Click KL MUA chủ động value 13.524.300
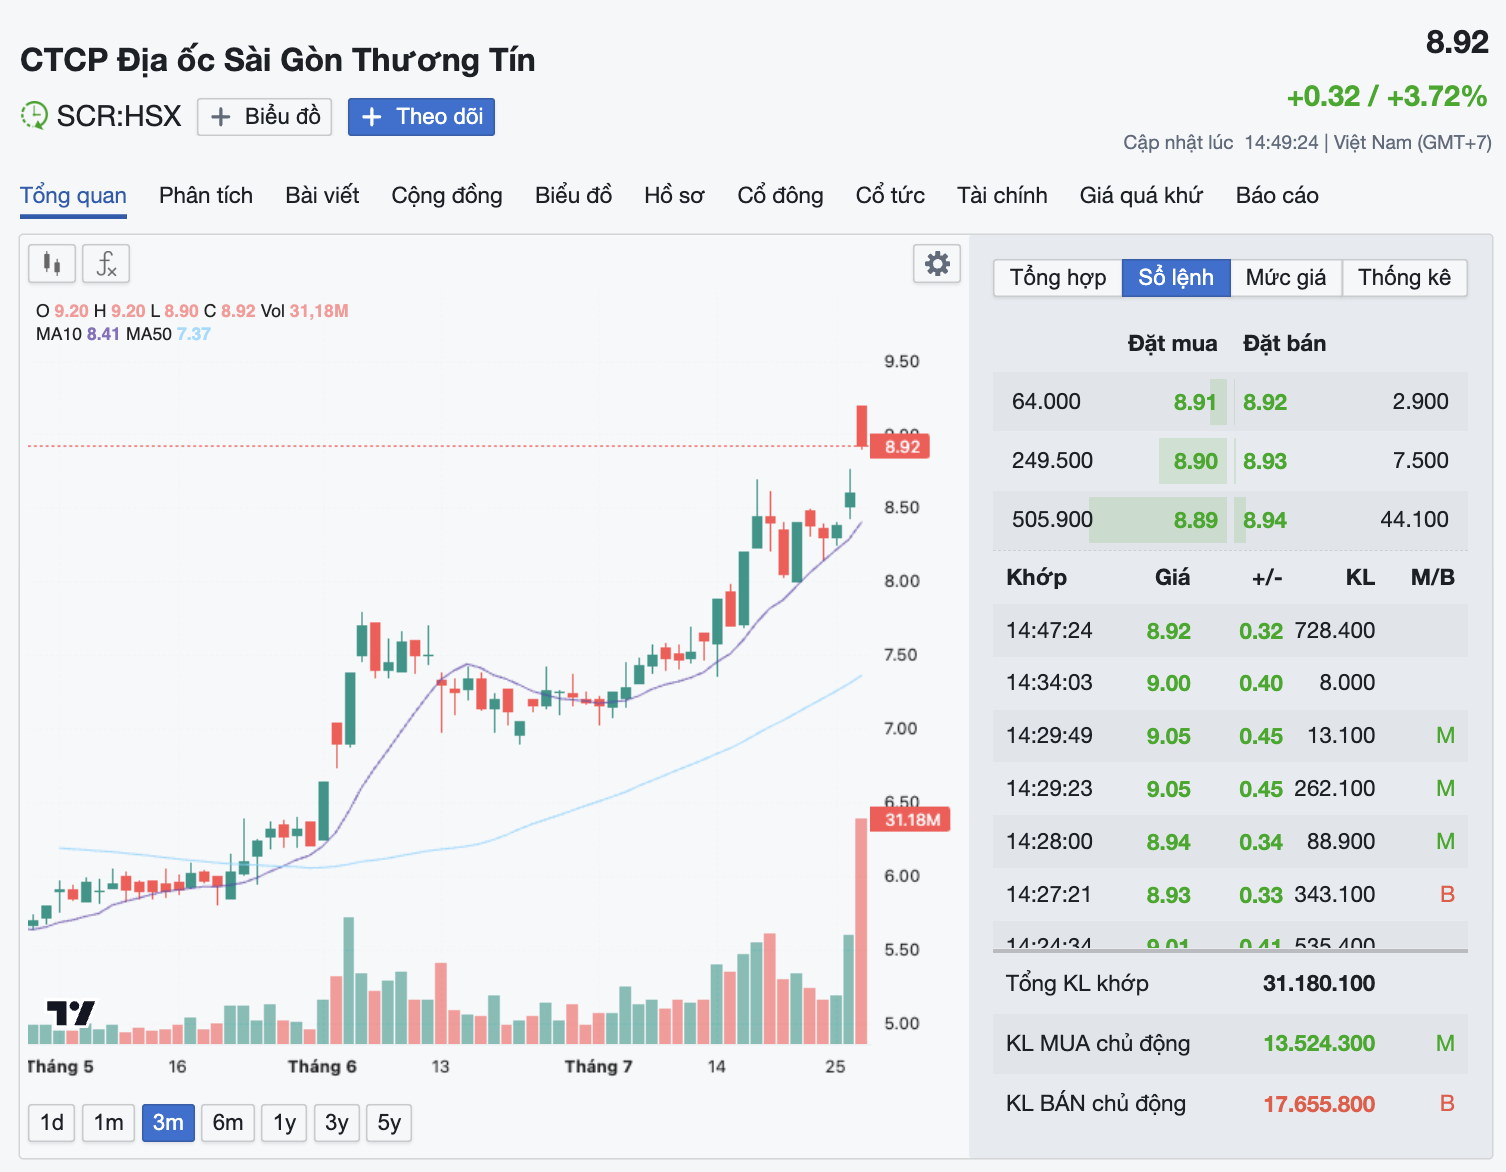 pyautogui.click(x=1319, y=1043)
